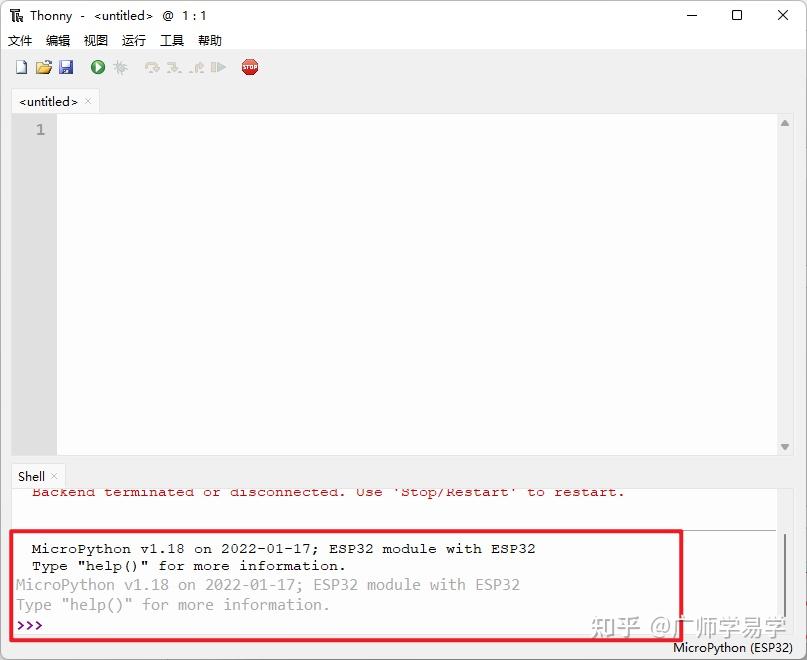This screenshot has width=807, height=660.
Task: Open the 视图 menu
Action: (x=95, y=40)
